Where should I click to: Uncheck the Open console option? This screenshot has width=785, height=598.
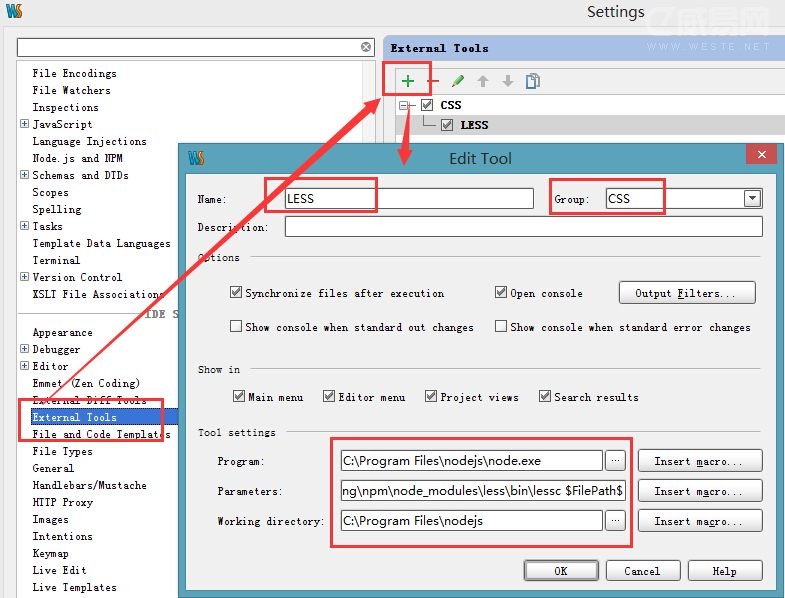tap(501, 292)
